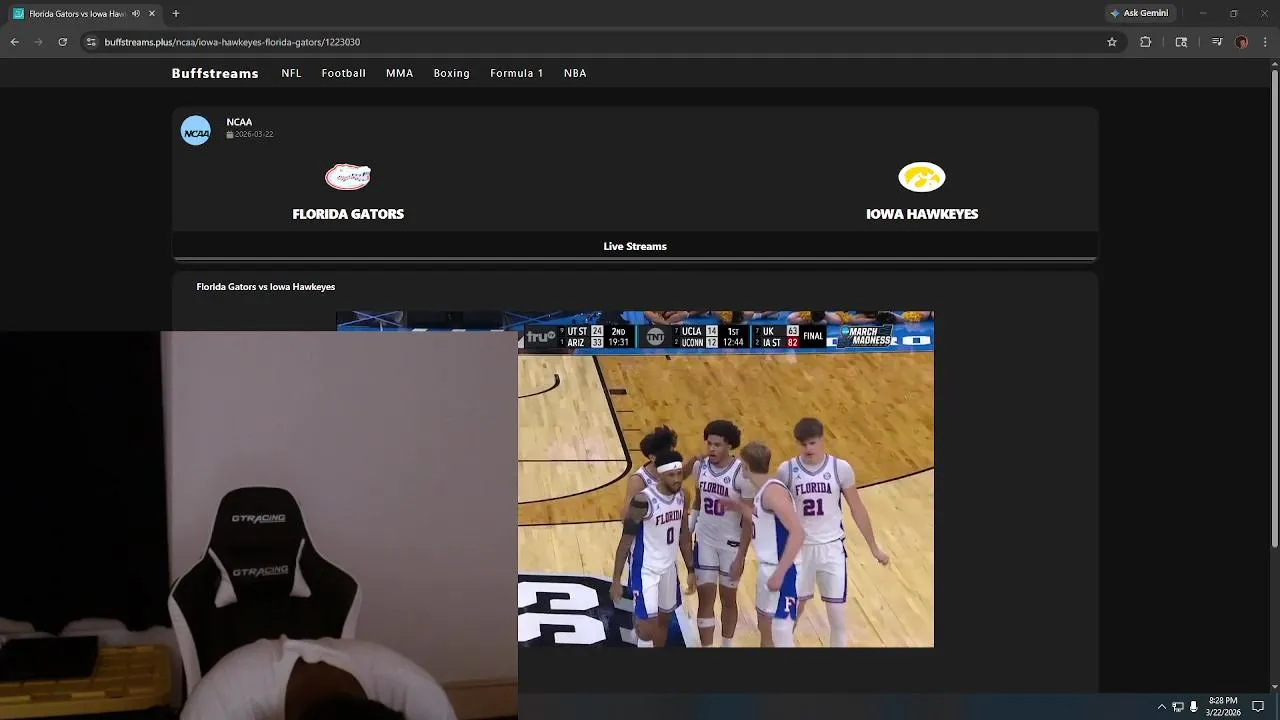Click scrollbar down arrow
Viewport: 1280px width, 720px height.
click(x=1274, y=687)
